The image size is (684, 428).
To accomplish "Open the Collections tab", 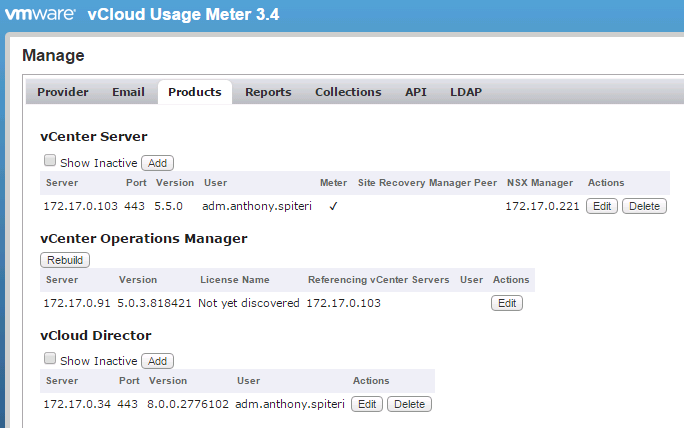I will 348,92.
